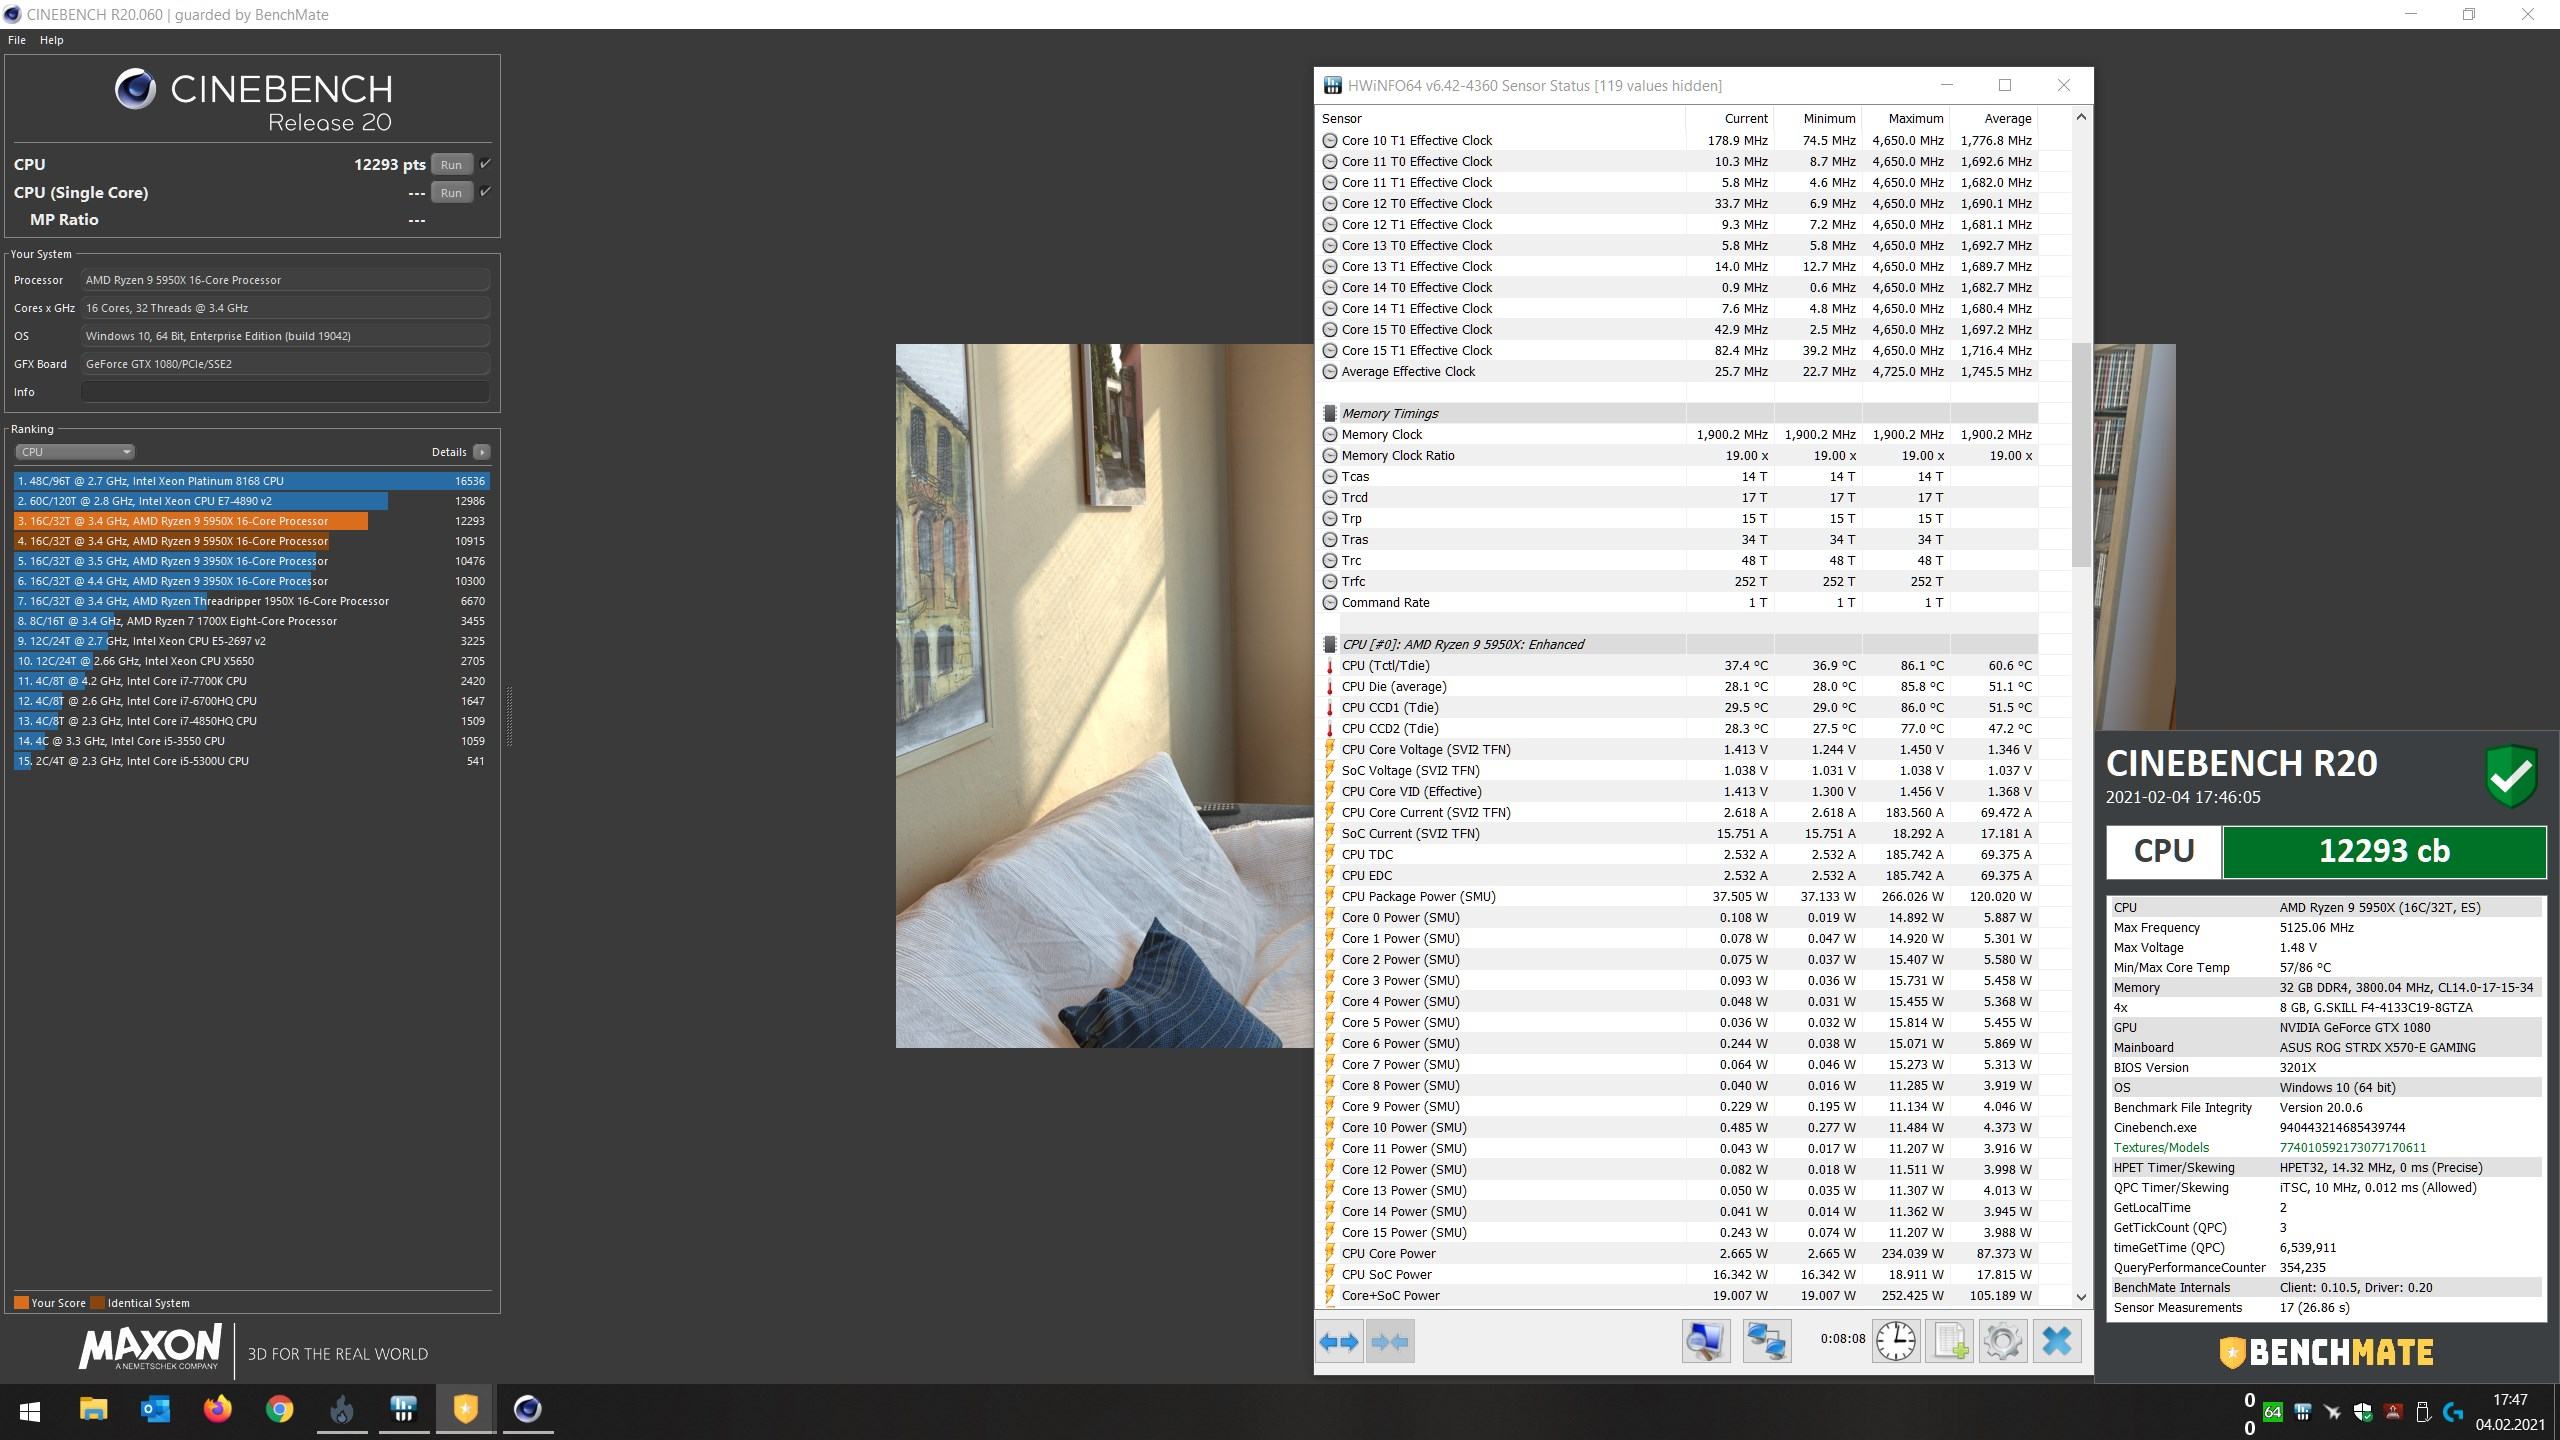Run the CPU (Single Core) benchmark
Image resolution: width=2560 pixels, height=1440 pixels.
tap(451, 193)
